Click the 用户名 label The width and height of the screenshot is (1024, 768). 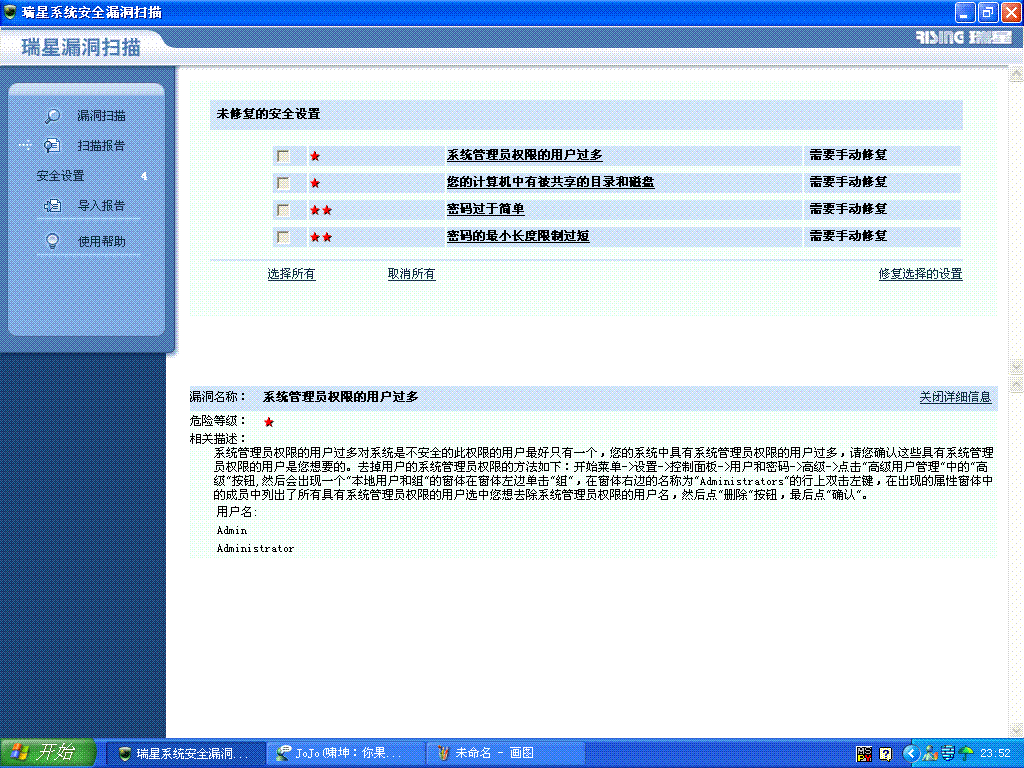(x=236, y=511)
